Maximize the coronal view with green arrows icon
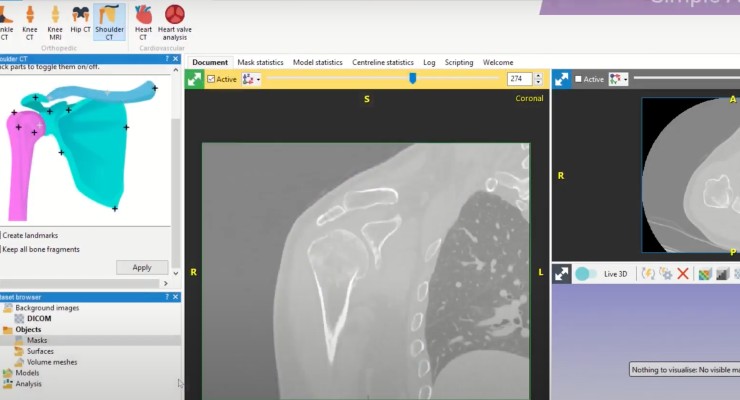Screen dimensions: 740x400 (x=194, y=79)
